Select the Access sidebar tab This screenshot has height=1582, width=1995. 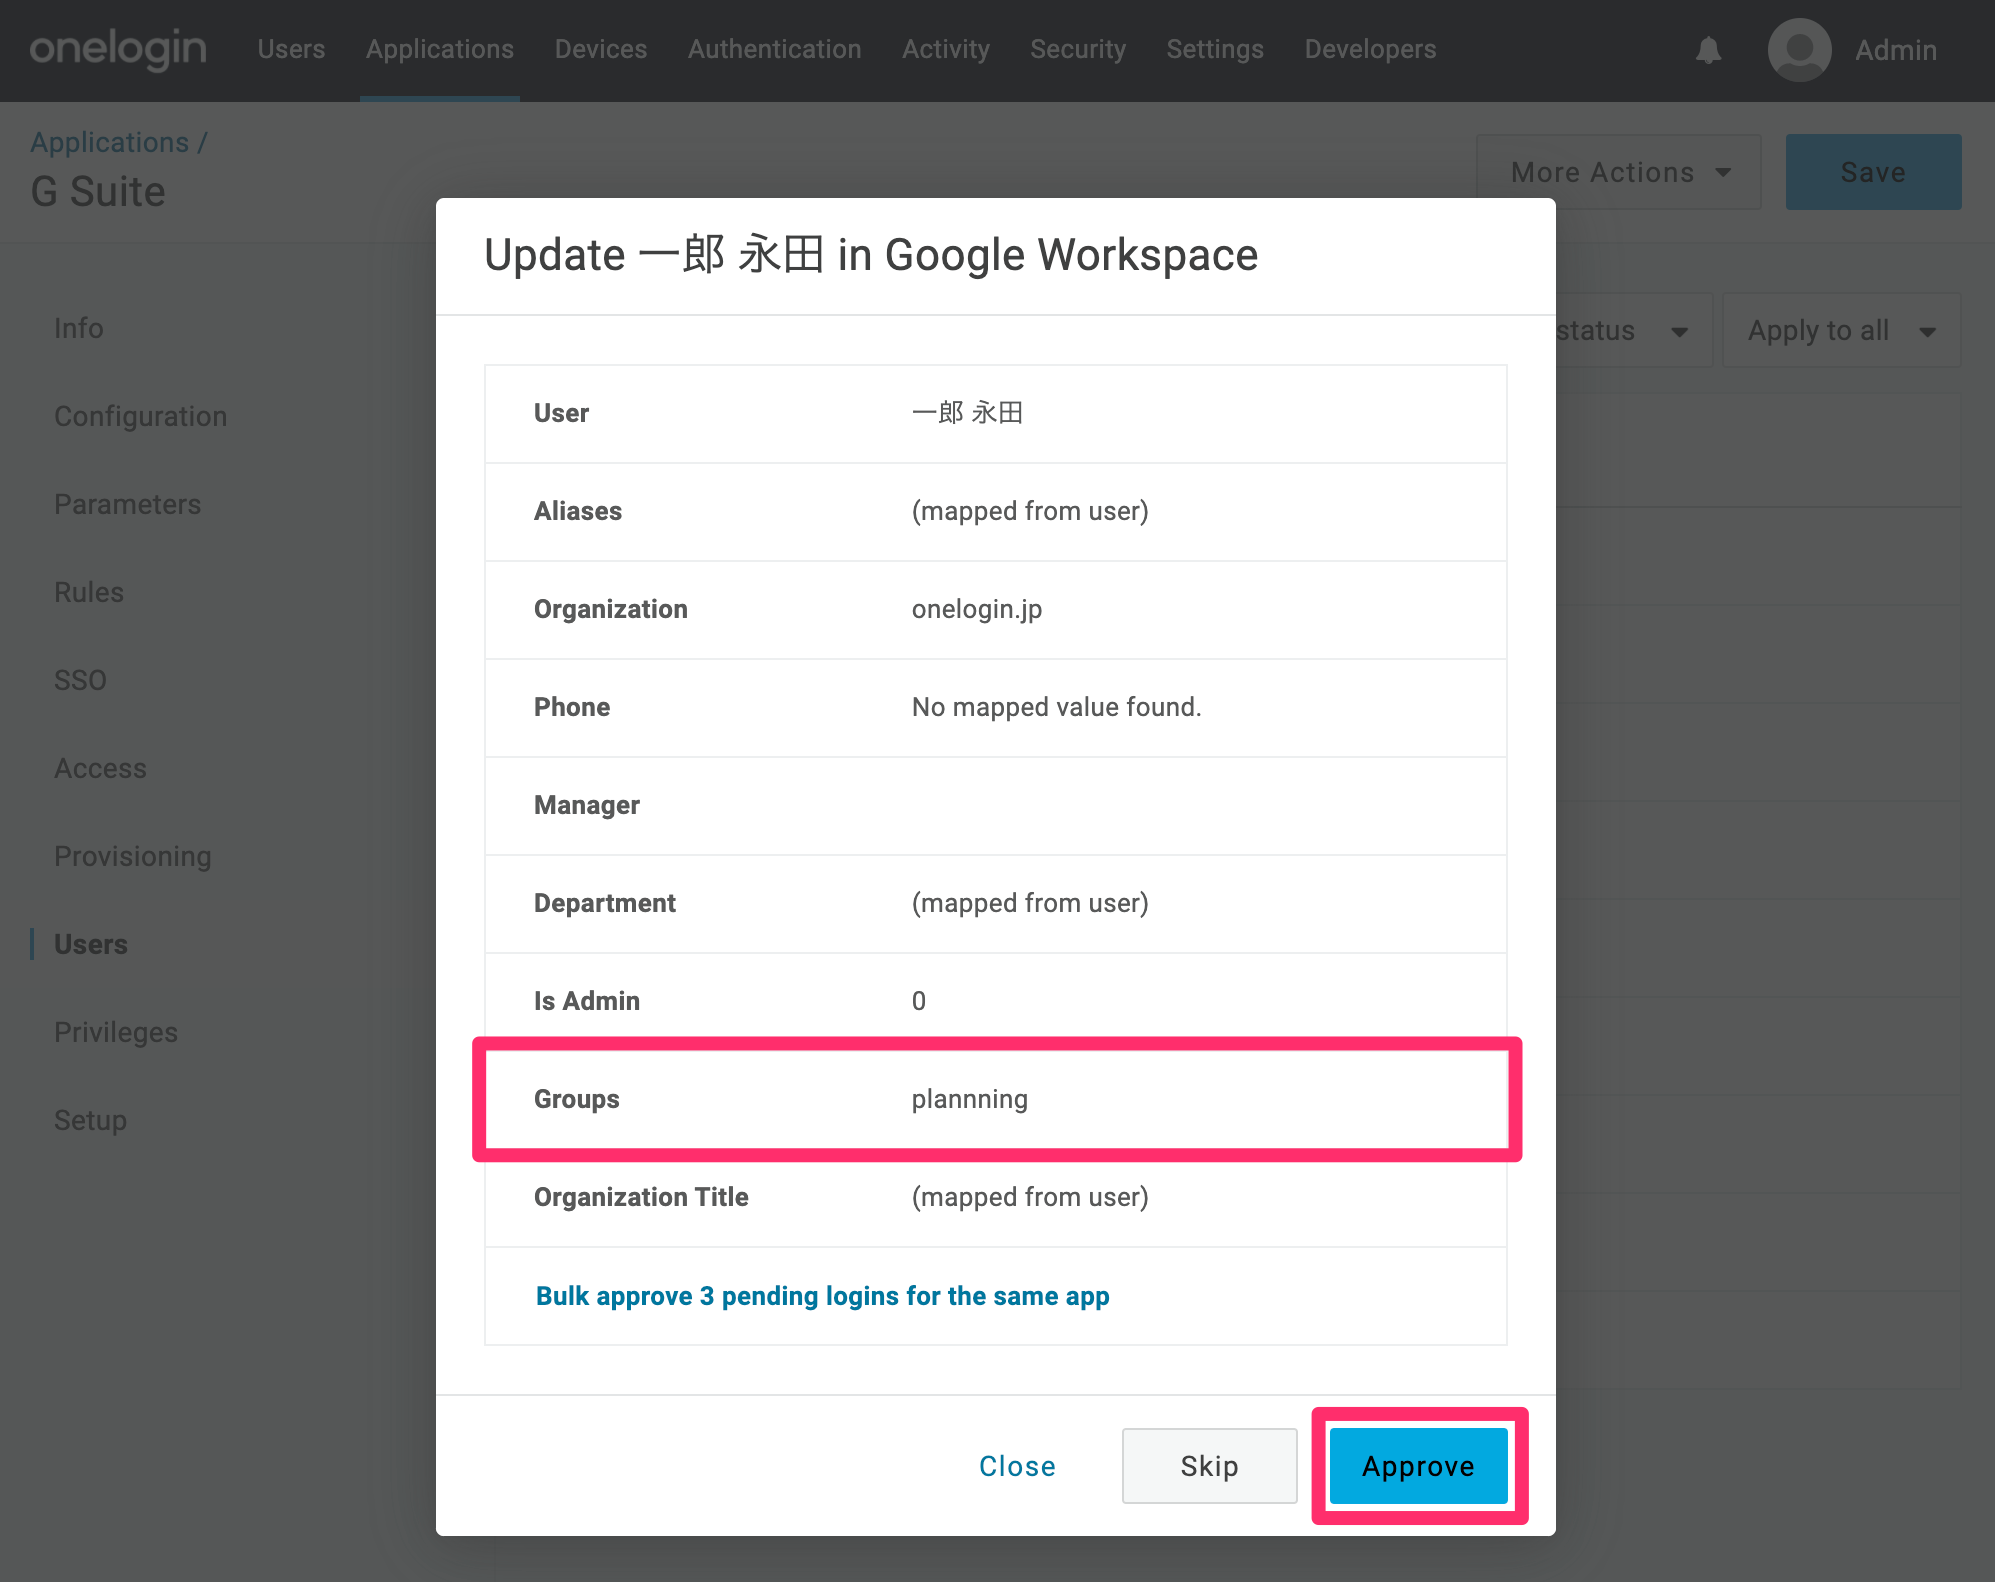(100, 768)
